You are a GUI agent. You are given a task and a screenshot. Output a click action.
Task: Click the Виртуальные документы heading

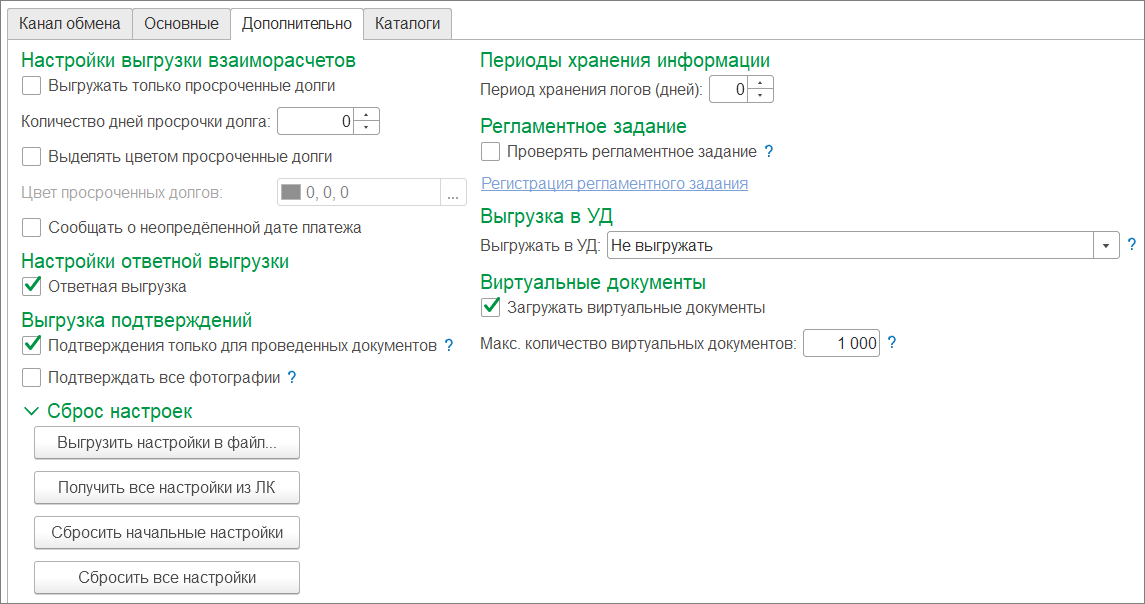[593, 282]
